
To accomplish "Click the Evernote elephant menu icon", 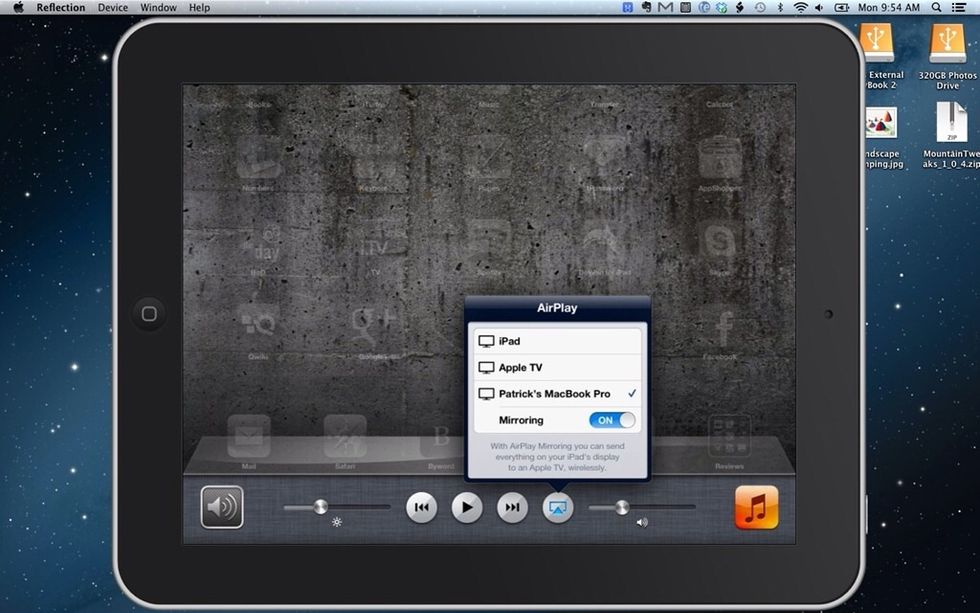I will click(x=646, y=7).
